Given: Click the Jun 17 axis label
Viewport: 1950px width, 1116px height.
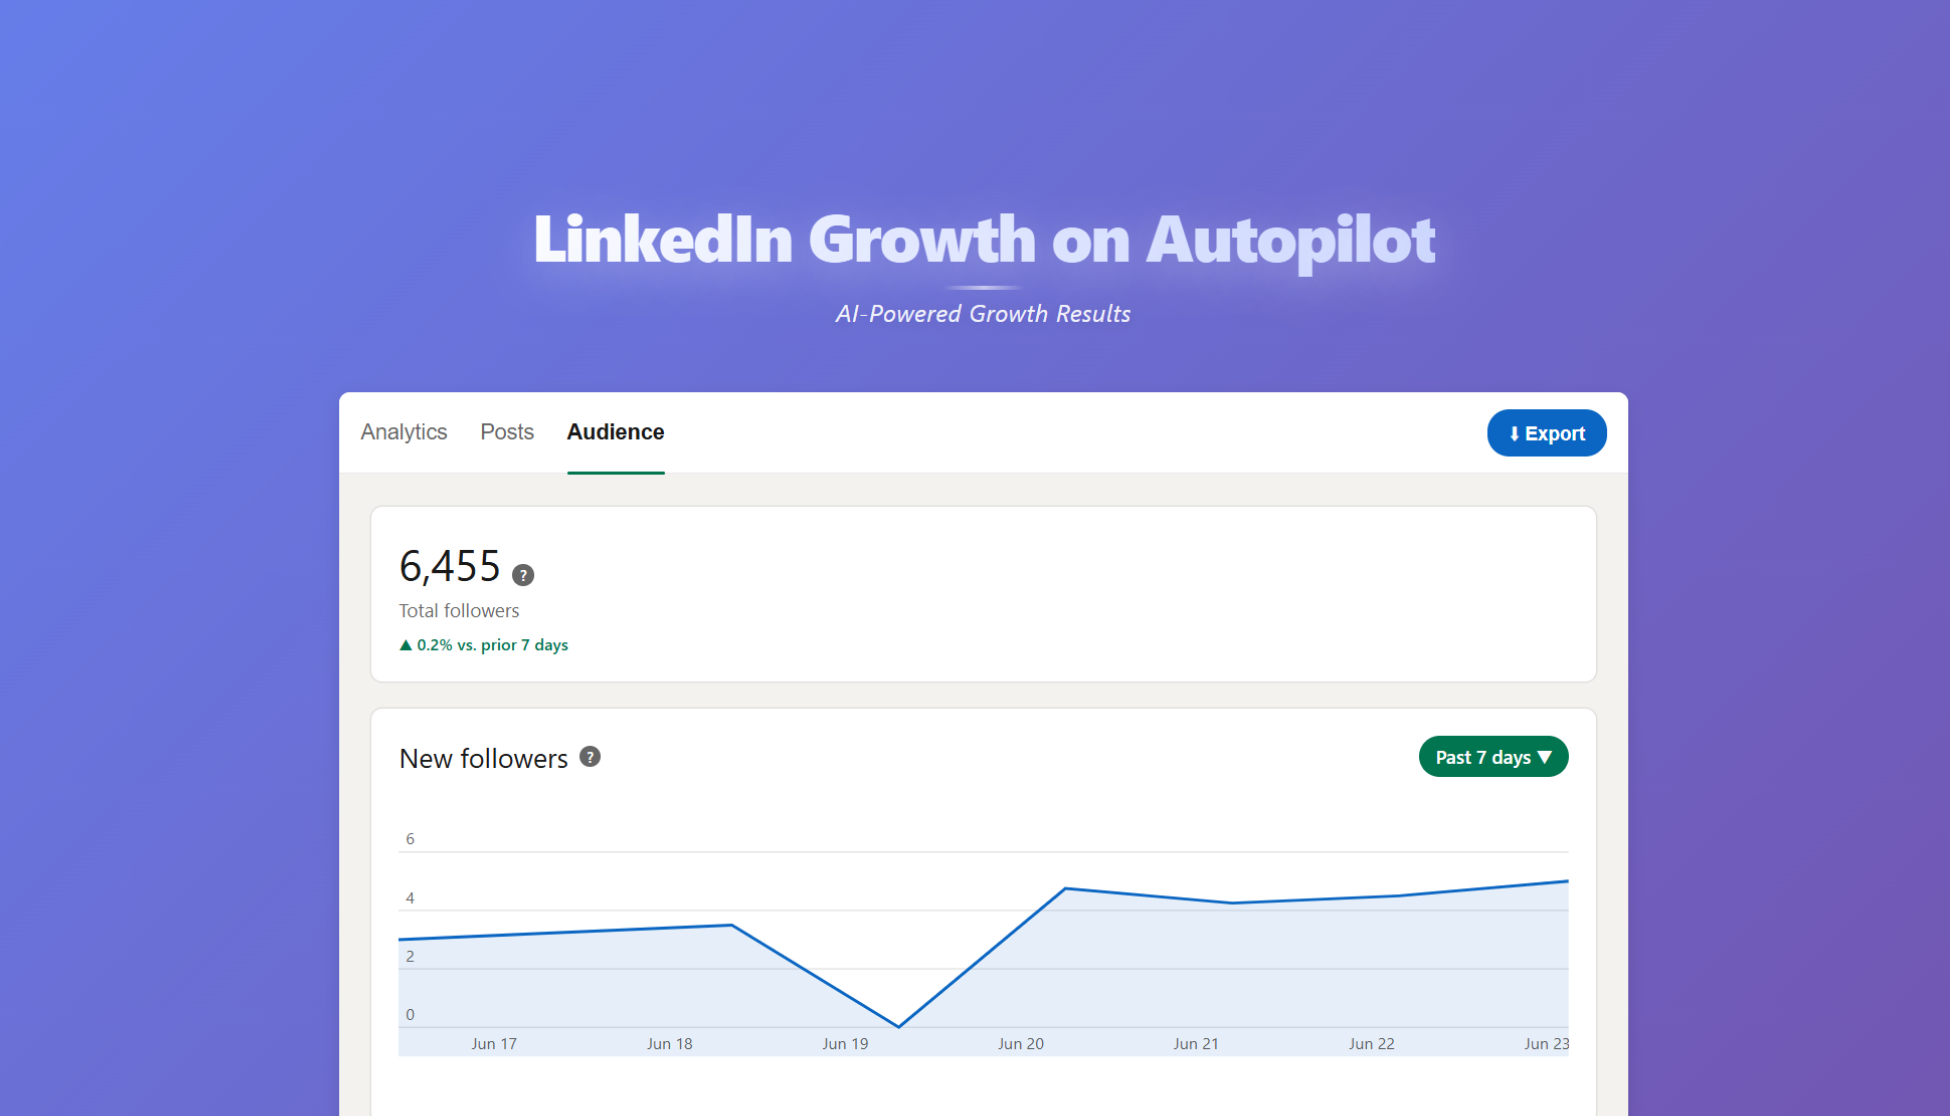Looking at the screenshot, I should pos(494,1043).
